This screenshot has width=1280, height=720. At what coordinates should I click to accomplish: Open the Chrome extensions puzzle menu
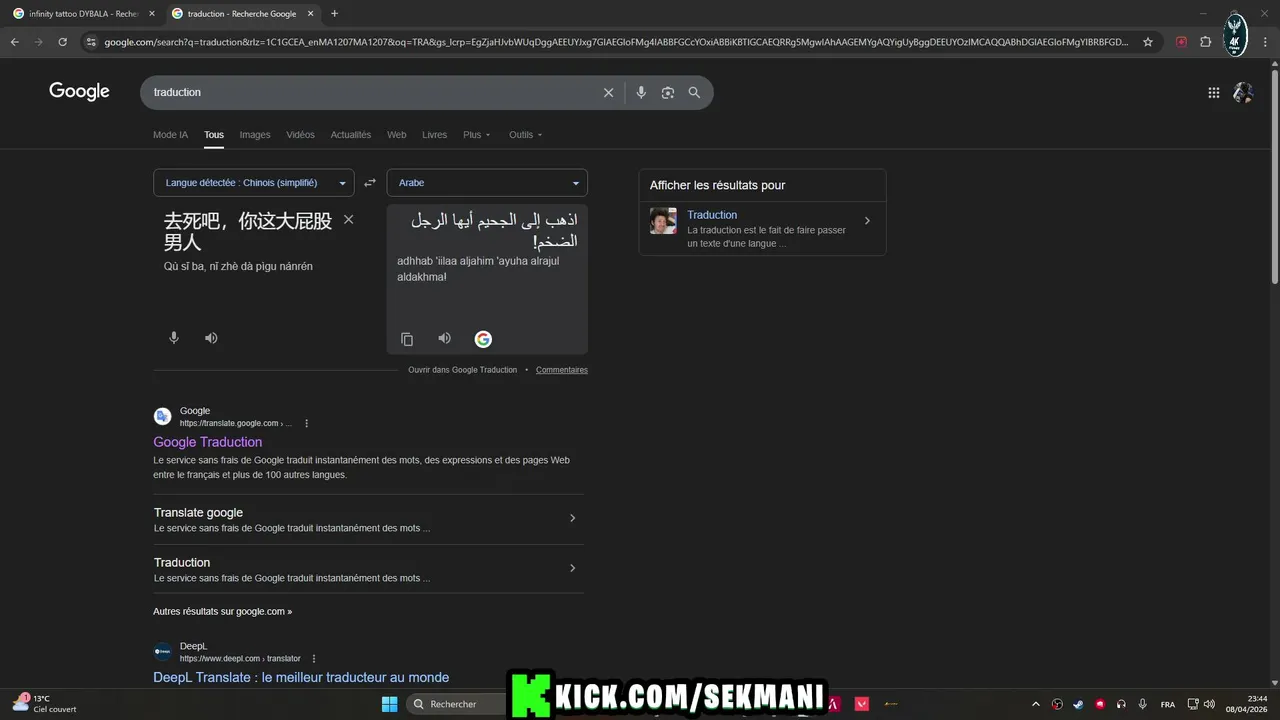tap(1205, 42)
